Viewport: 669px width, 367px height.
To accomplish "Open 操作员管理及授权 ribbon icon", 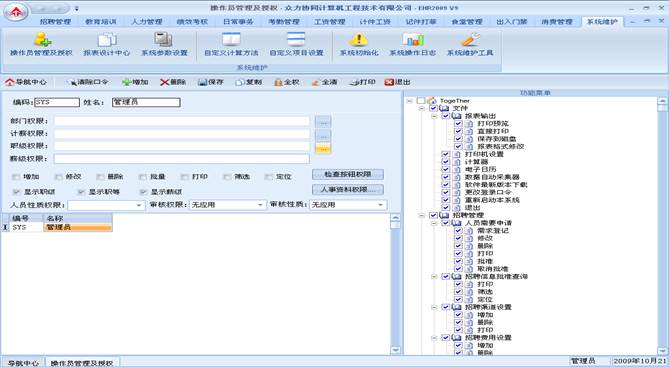I will [x=41, y=44].
